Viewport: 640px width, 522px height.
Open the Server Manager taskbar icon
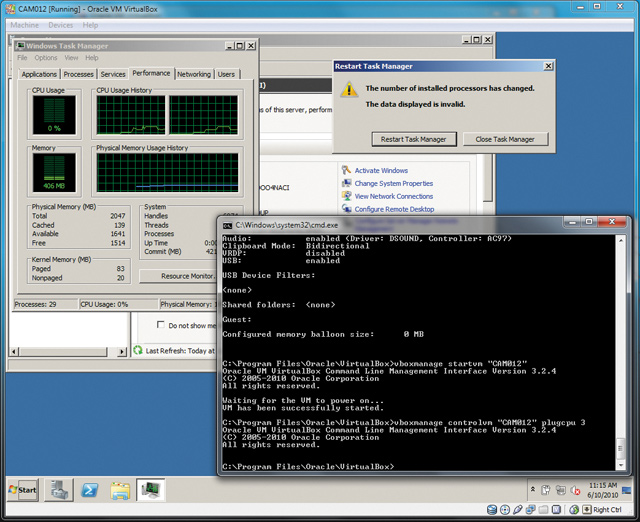click(x=60, y=490)
